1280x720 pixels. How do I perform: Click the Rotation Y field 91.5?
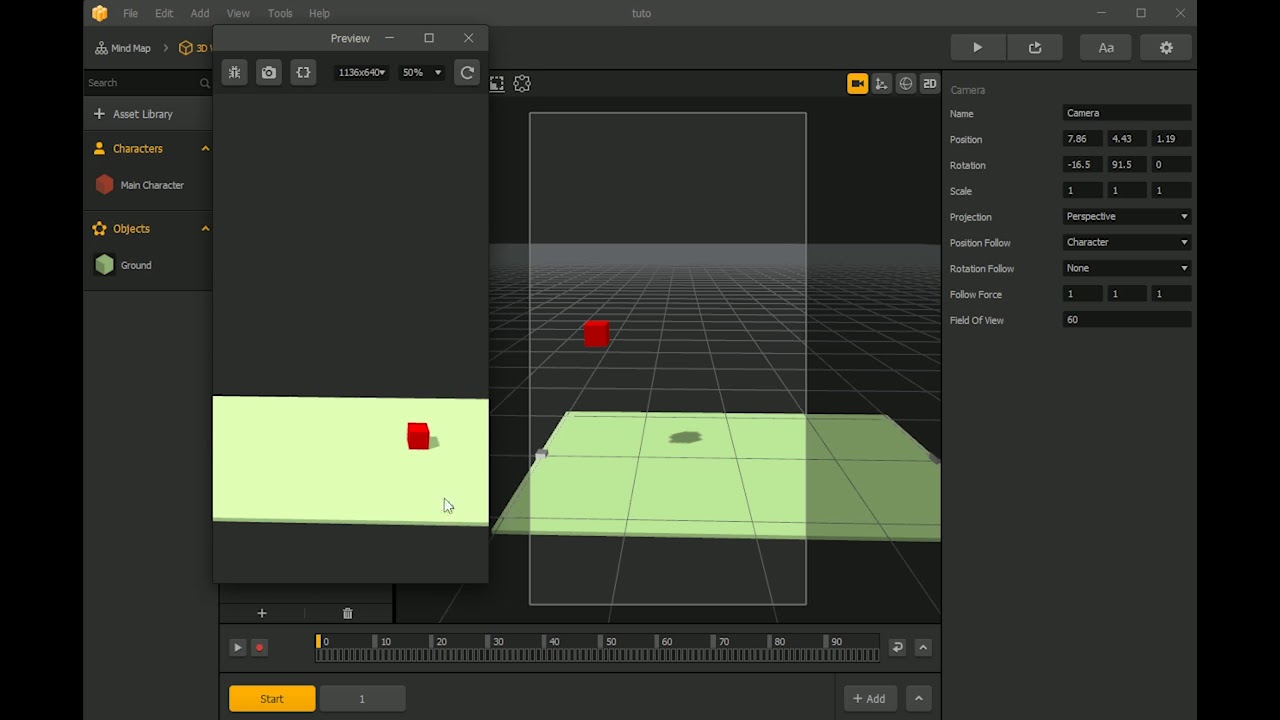click(x=1127, y=165)
